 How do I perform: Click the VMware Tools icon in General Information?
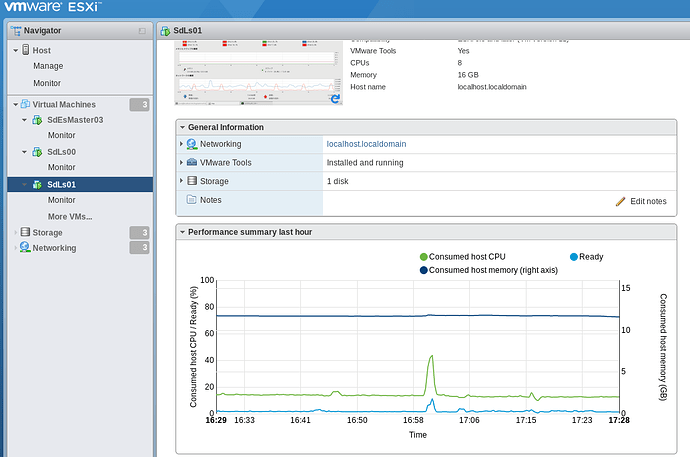point(192,162)
